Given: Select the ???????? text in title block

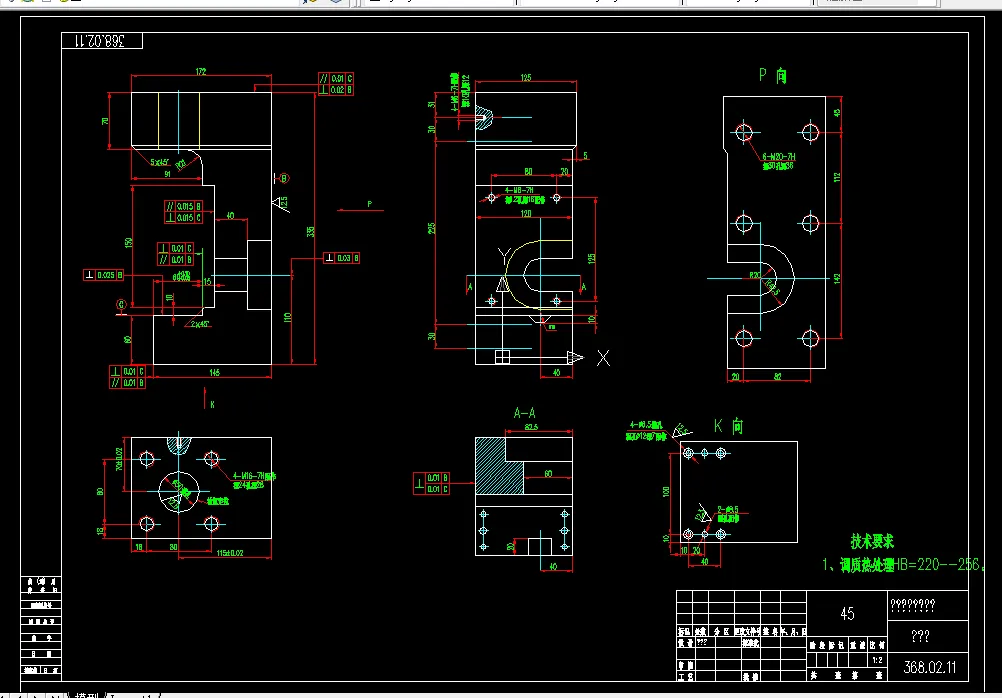Looking at the screenshot, I should click(913, 605).
